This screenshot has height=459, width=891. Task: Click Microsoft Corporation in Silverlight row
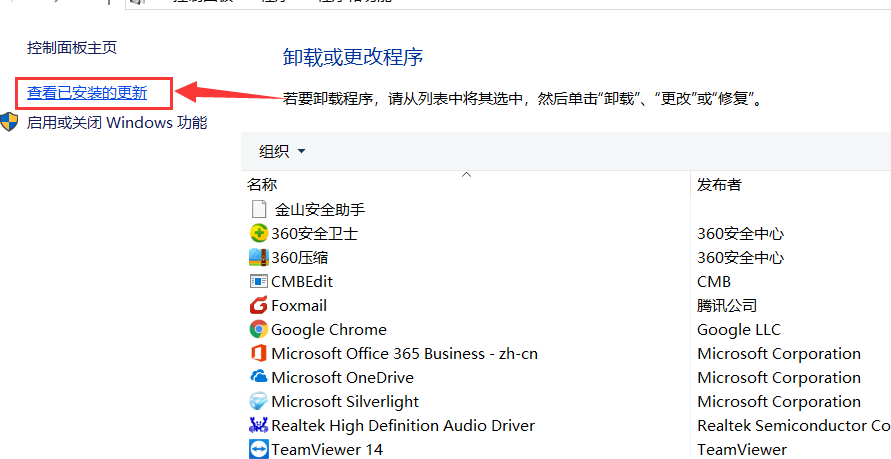tap(778, 402)
